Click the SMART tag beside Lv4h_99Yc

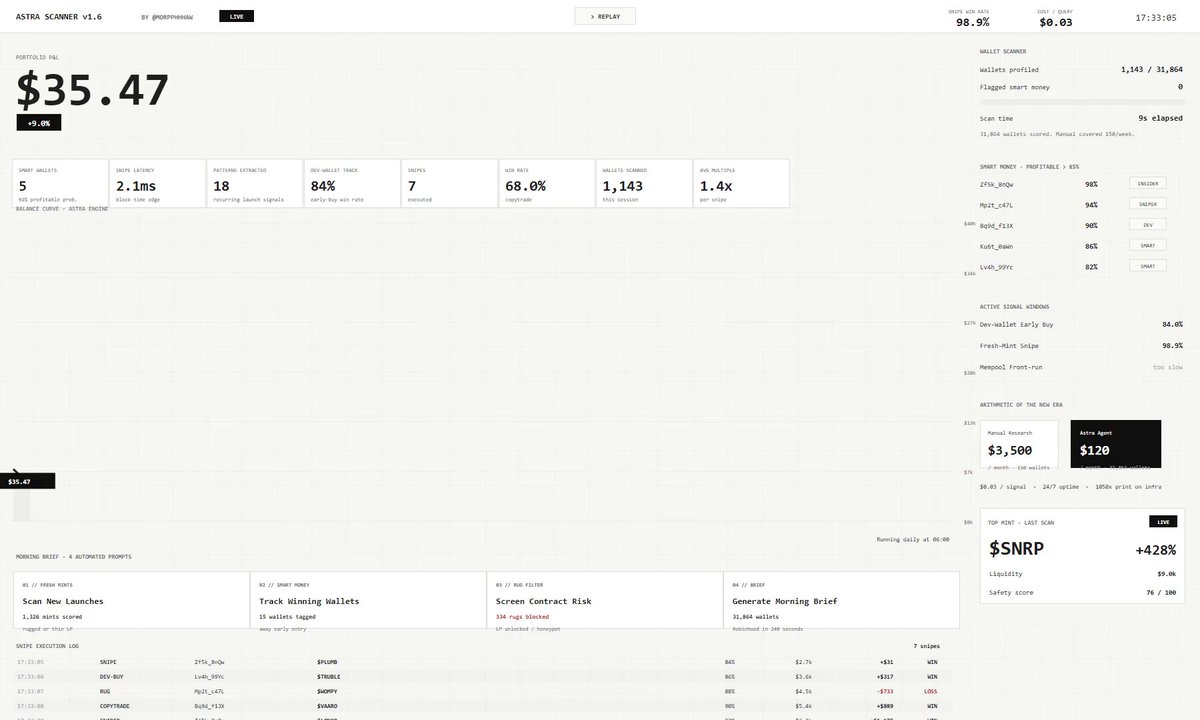tap(1148, 266)
